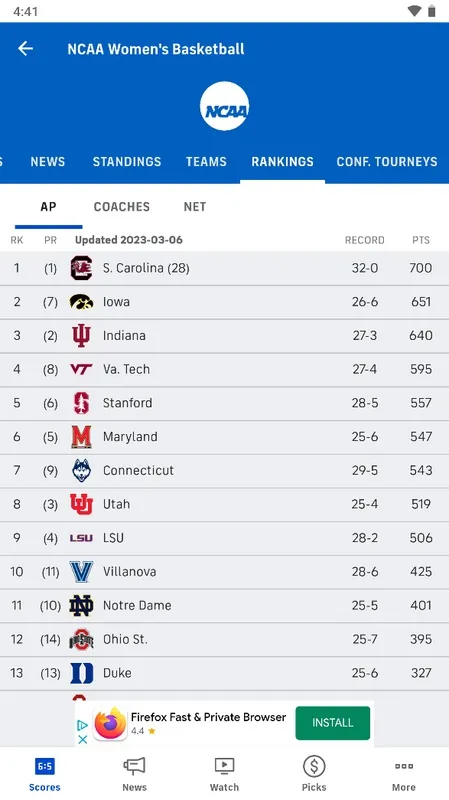Tap the Duke team logo

[82, 673]
